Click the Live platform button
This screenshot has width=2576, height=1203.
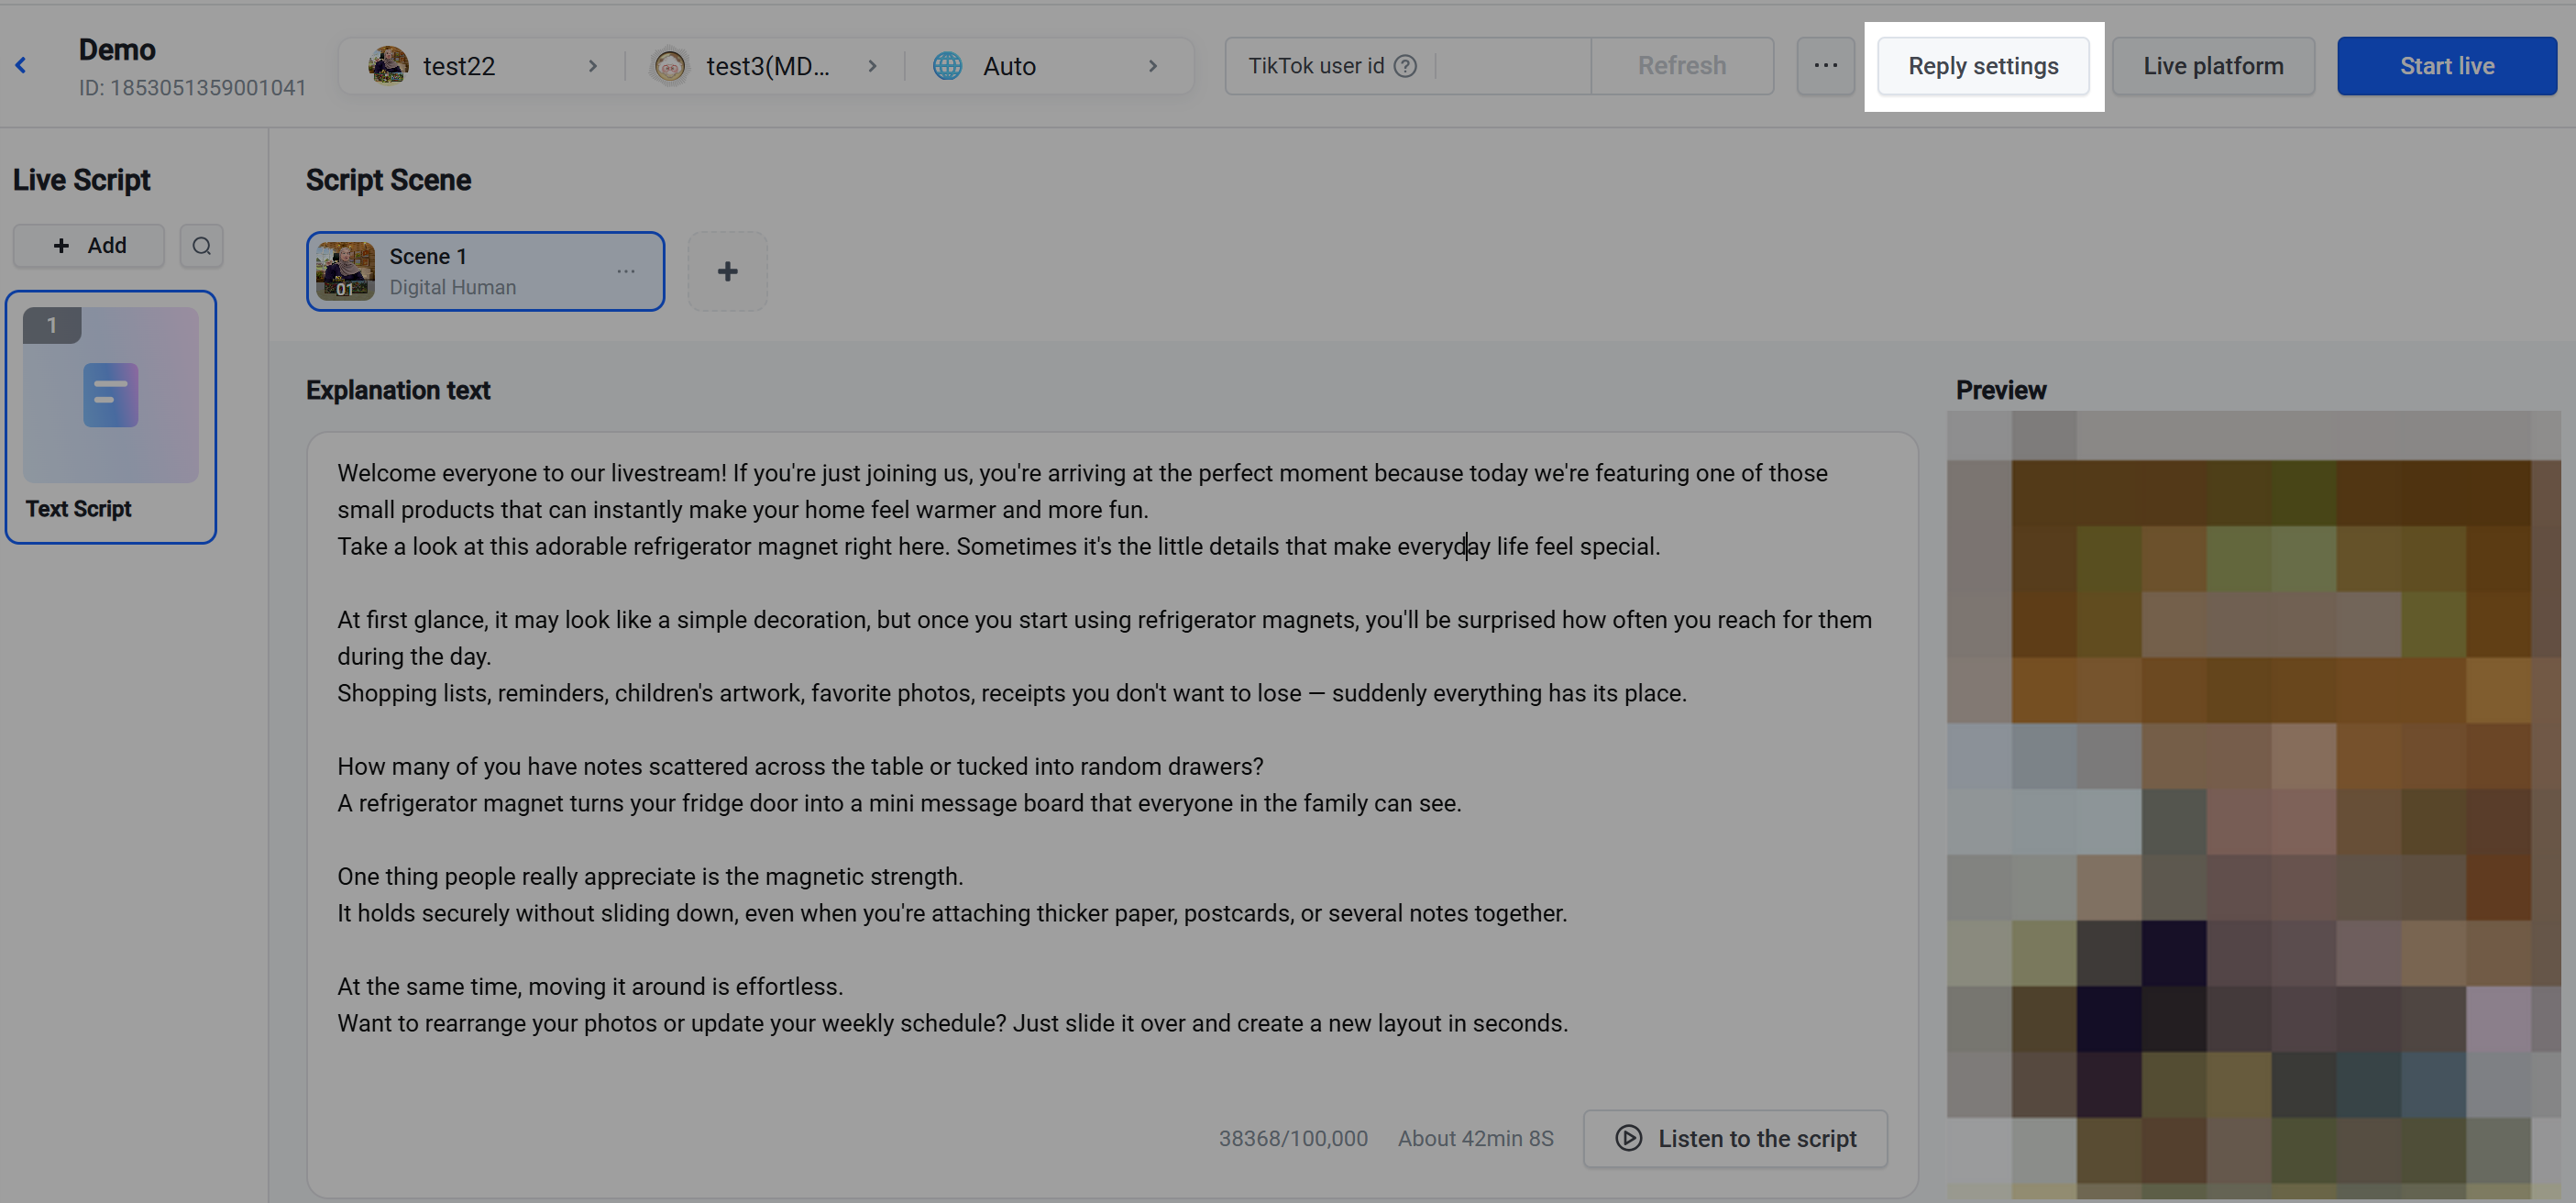pos(2213,66)
